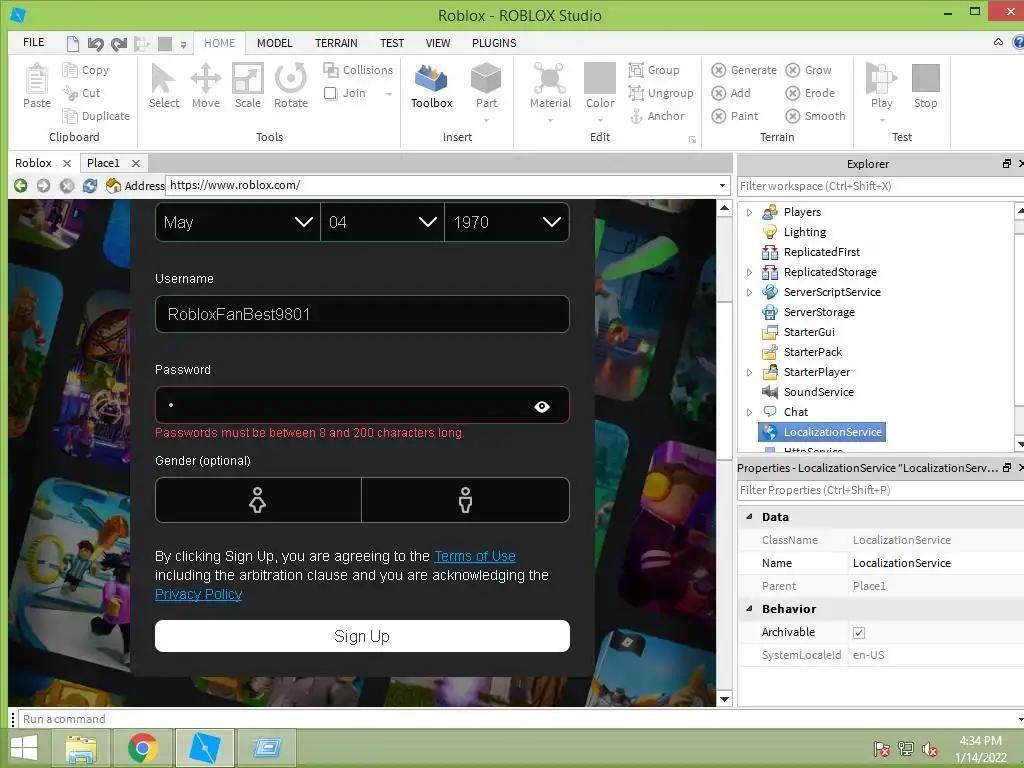Select the Paint terrain tool
This screenshot has width=1024, height=768.
735,116
